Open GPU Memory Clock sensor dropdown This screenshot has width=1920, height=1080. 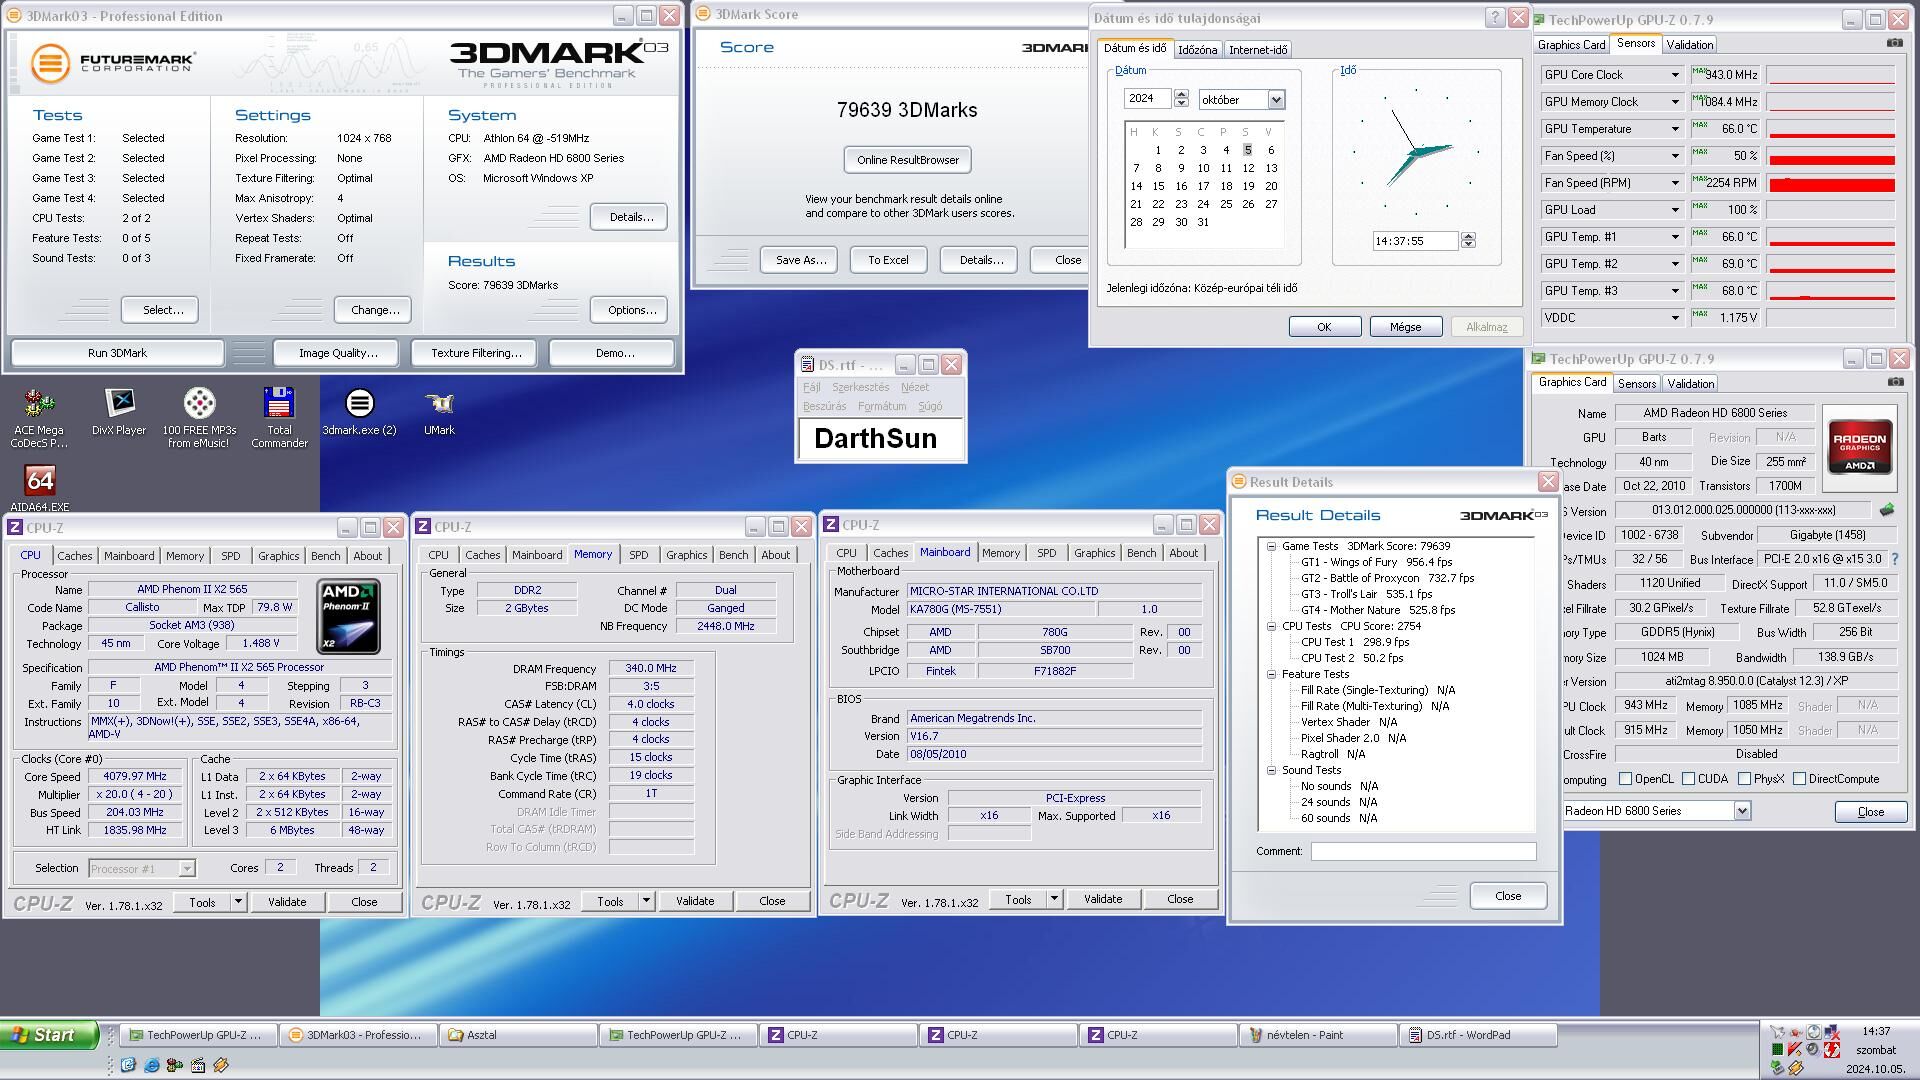(1675, 102)
